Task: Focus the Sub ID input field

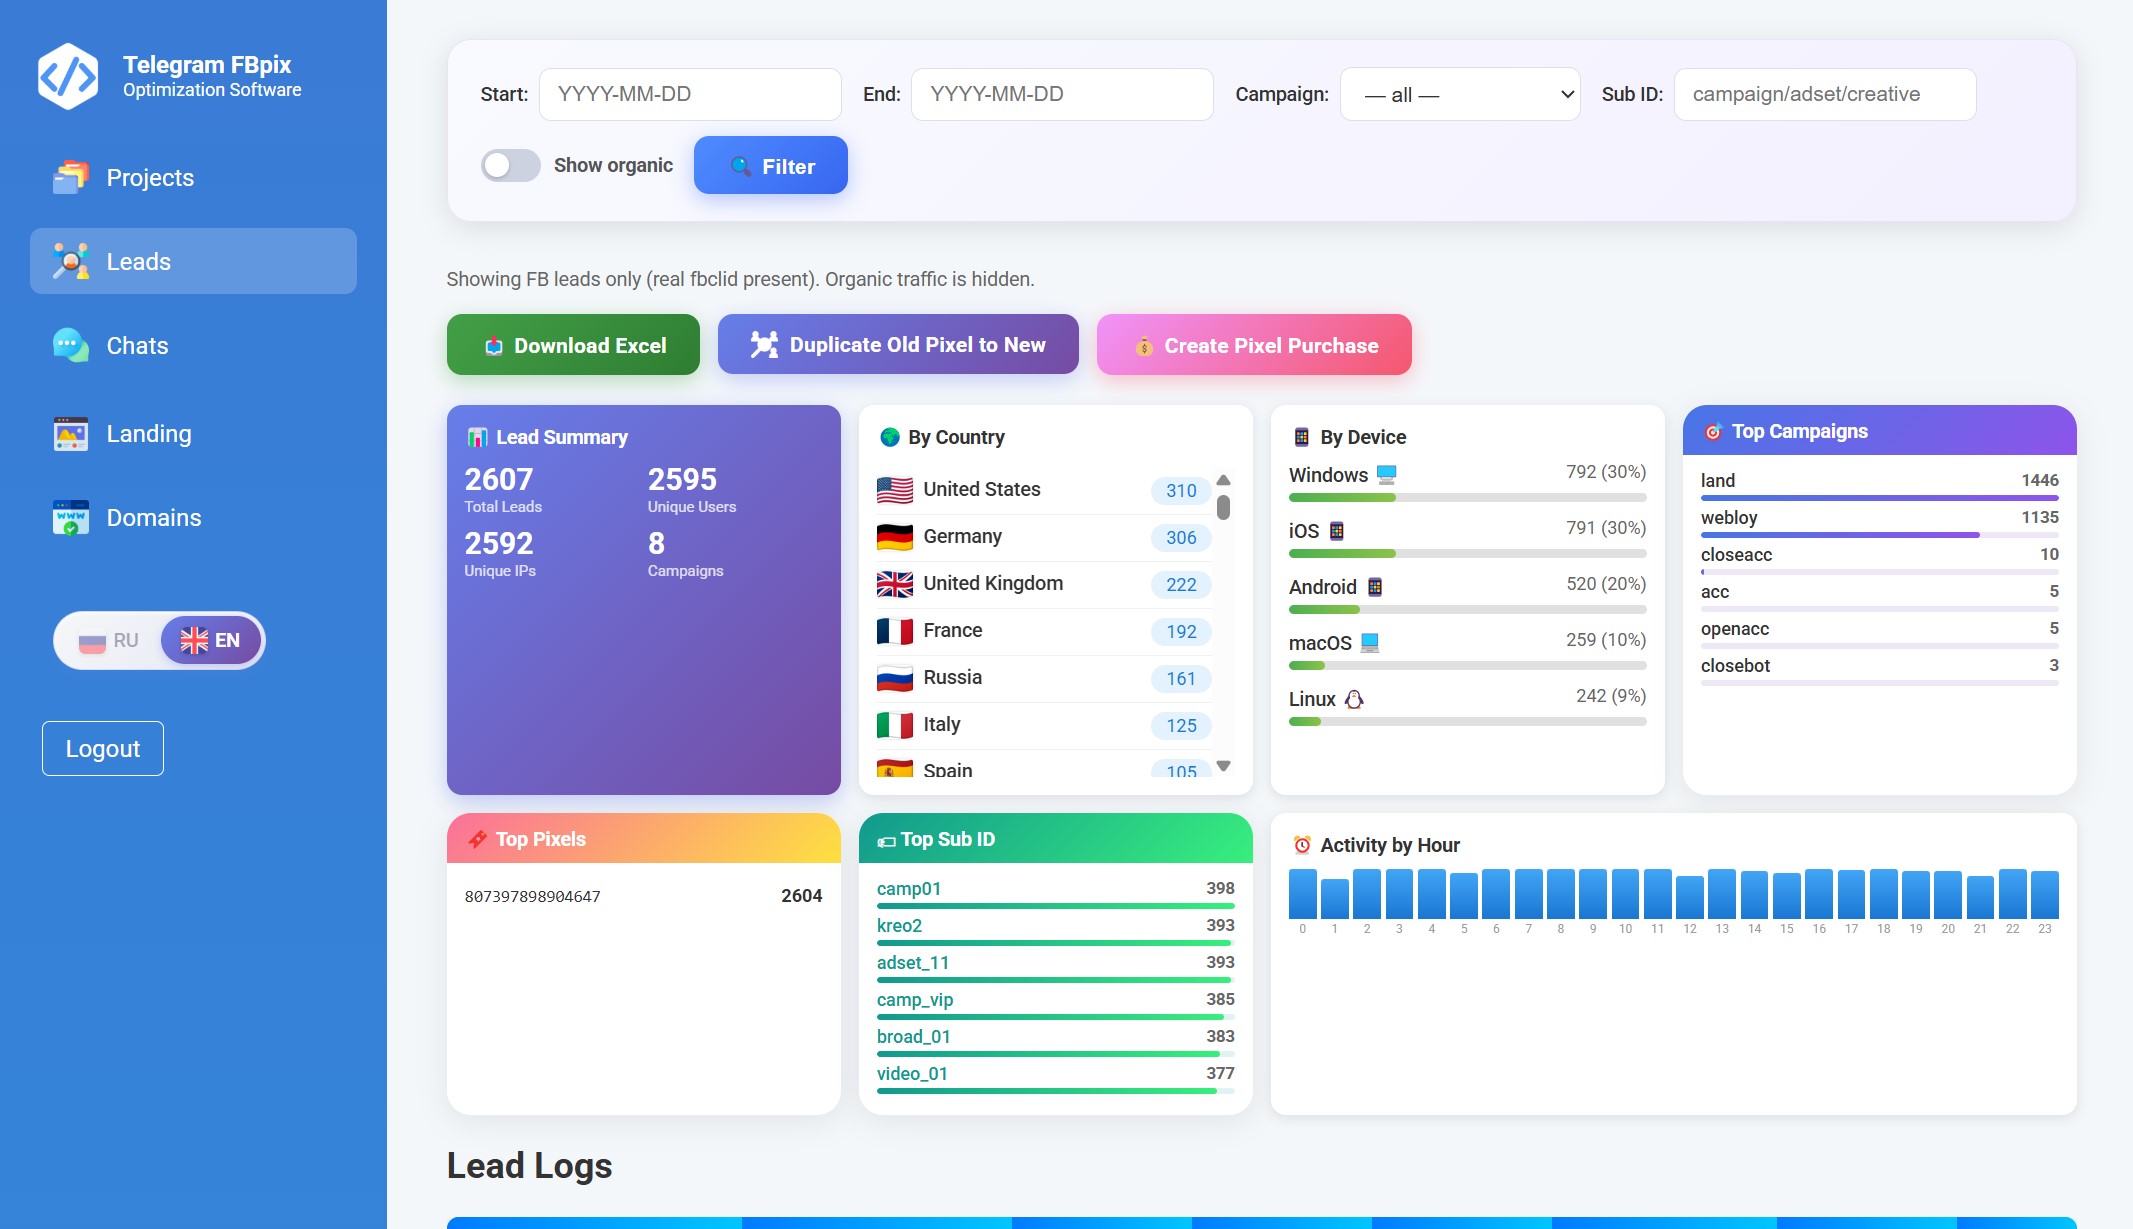Action: (x=1825, y=94)
